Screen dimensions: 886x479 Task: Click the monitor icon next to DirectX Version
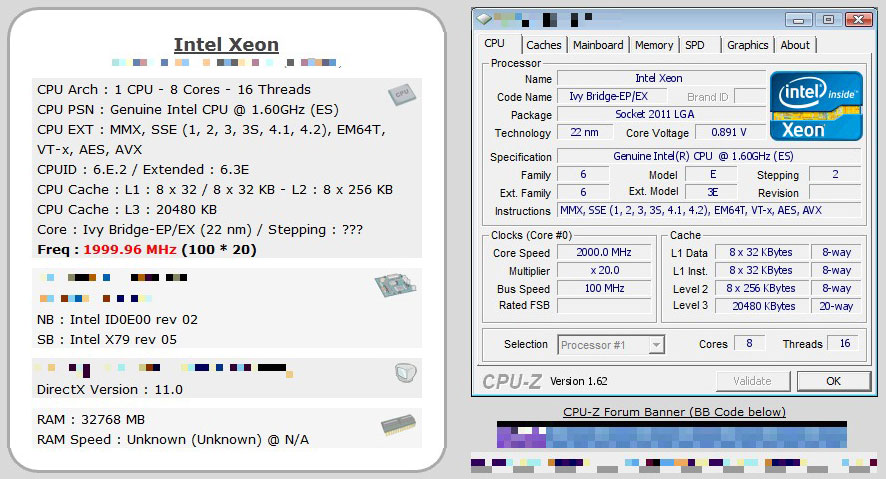405,372
